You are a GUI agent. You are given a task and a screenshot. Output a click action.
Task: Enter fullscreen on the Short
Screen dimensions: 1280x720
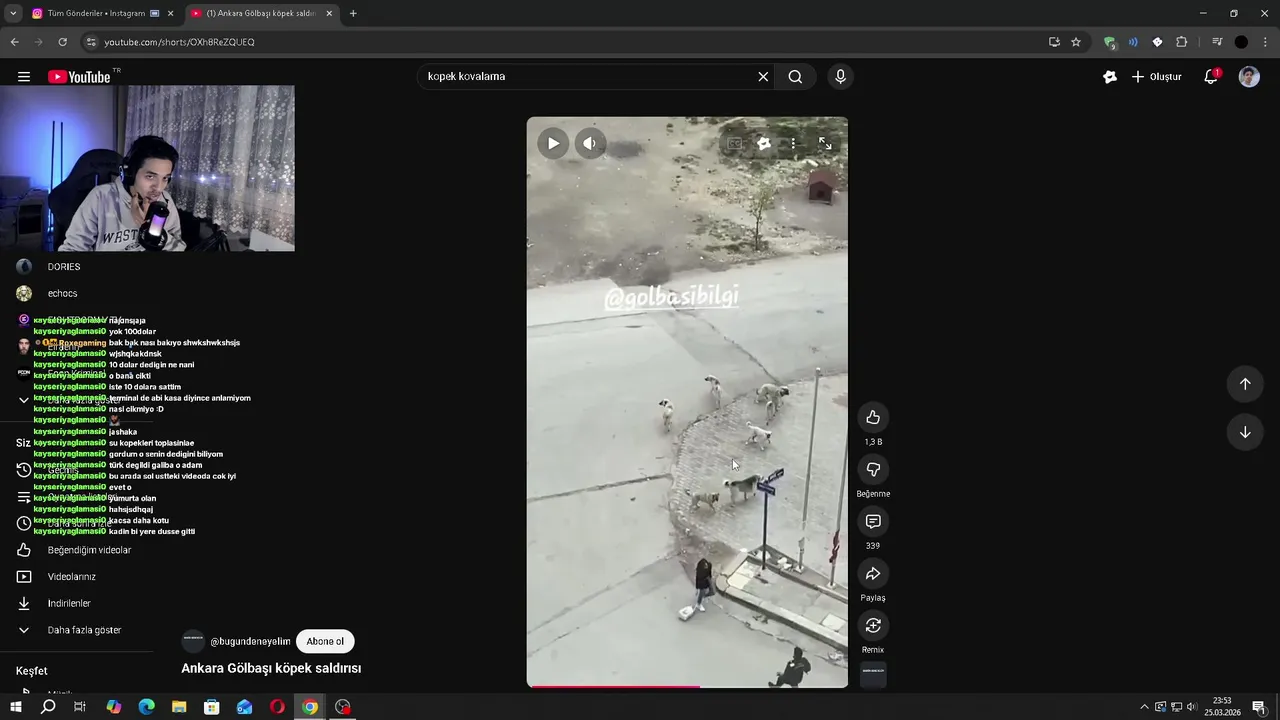coord(825,143)
